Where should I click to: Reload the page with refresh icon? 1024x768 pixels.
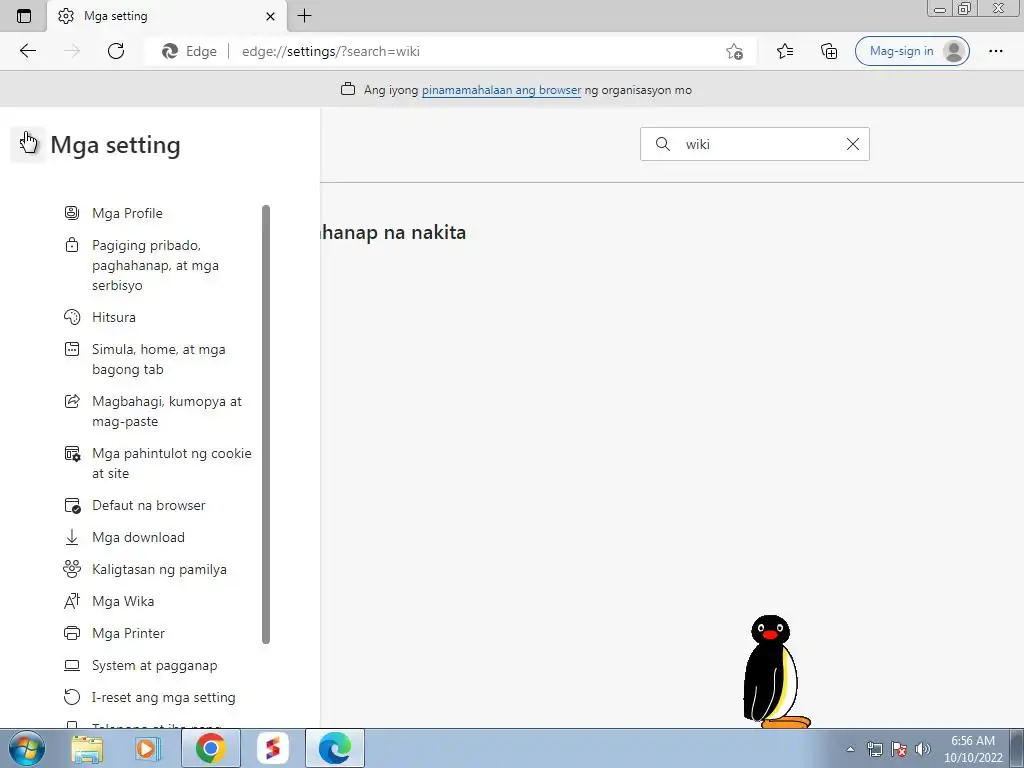116,51
